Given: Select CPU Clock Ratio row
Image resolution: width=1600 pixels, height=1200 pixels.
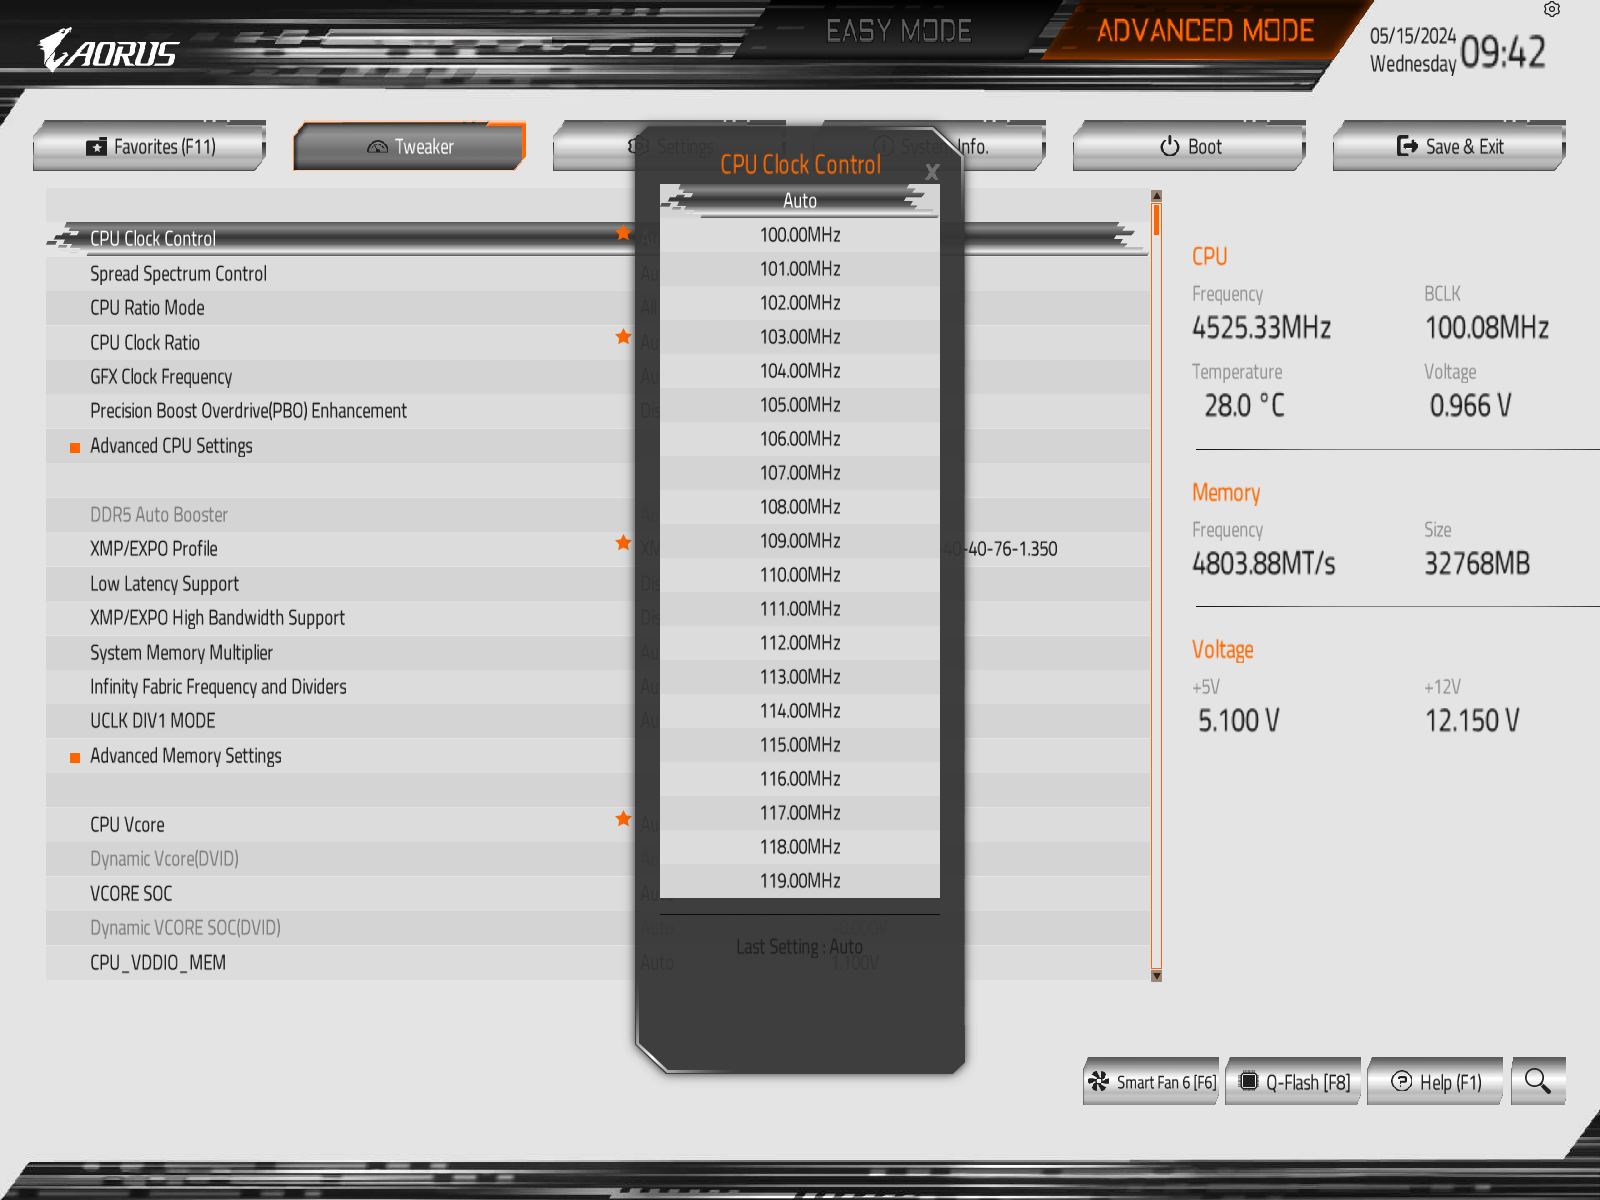Looking at the screenshot, I should point(597,342).
